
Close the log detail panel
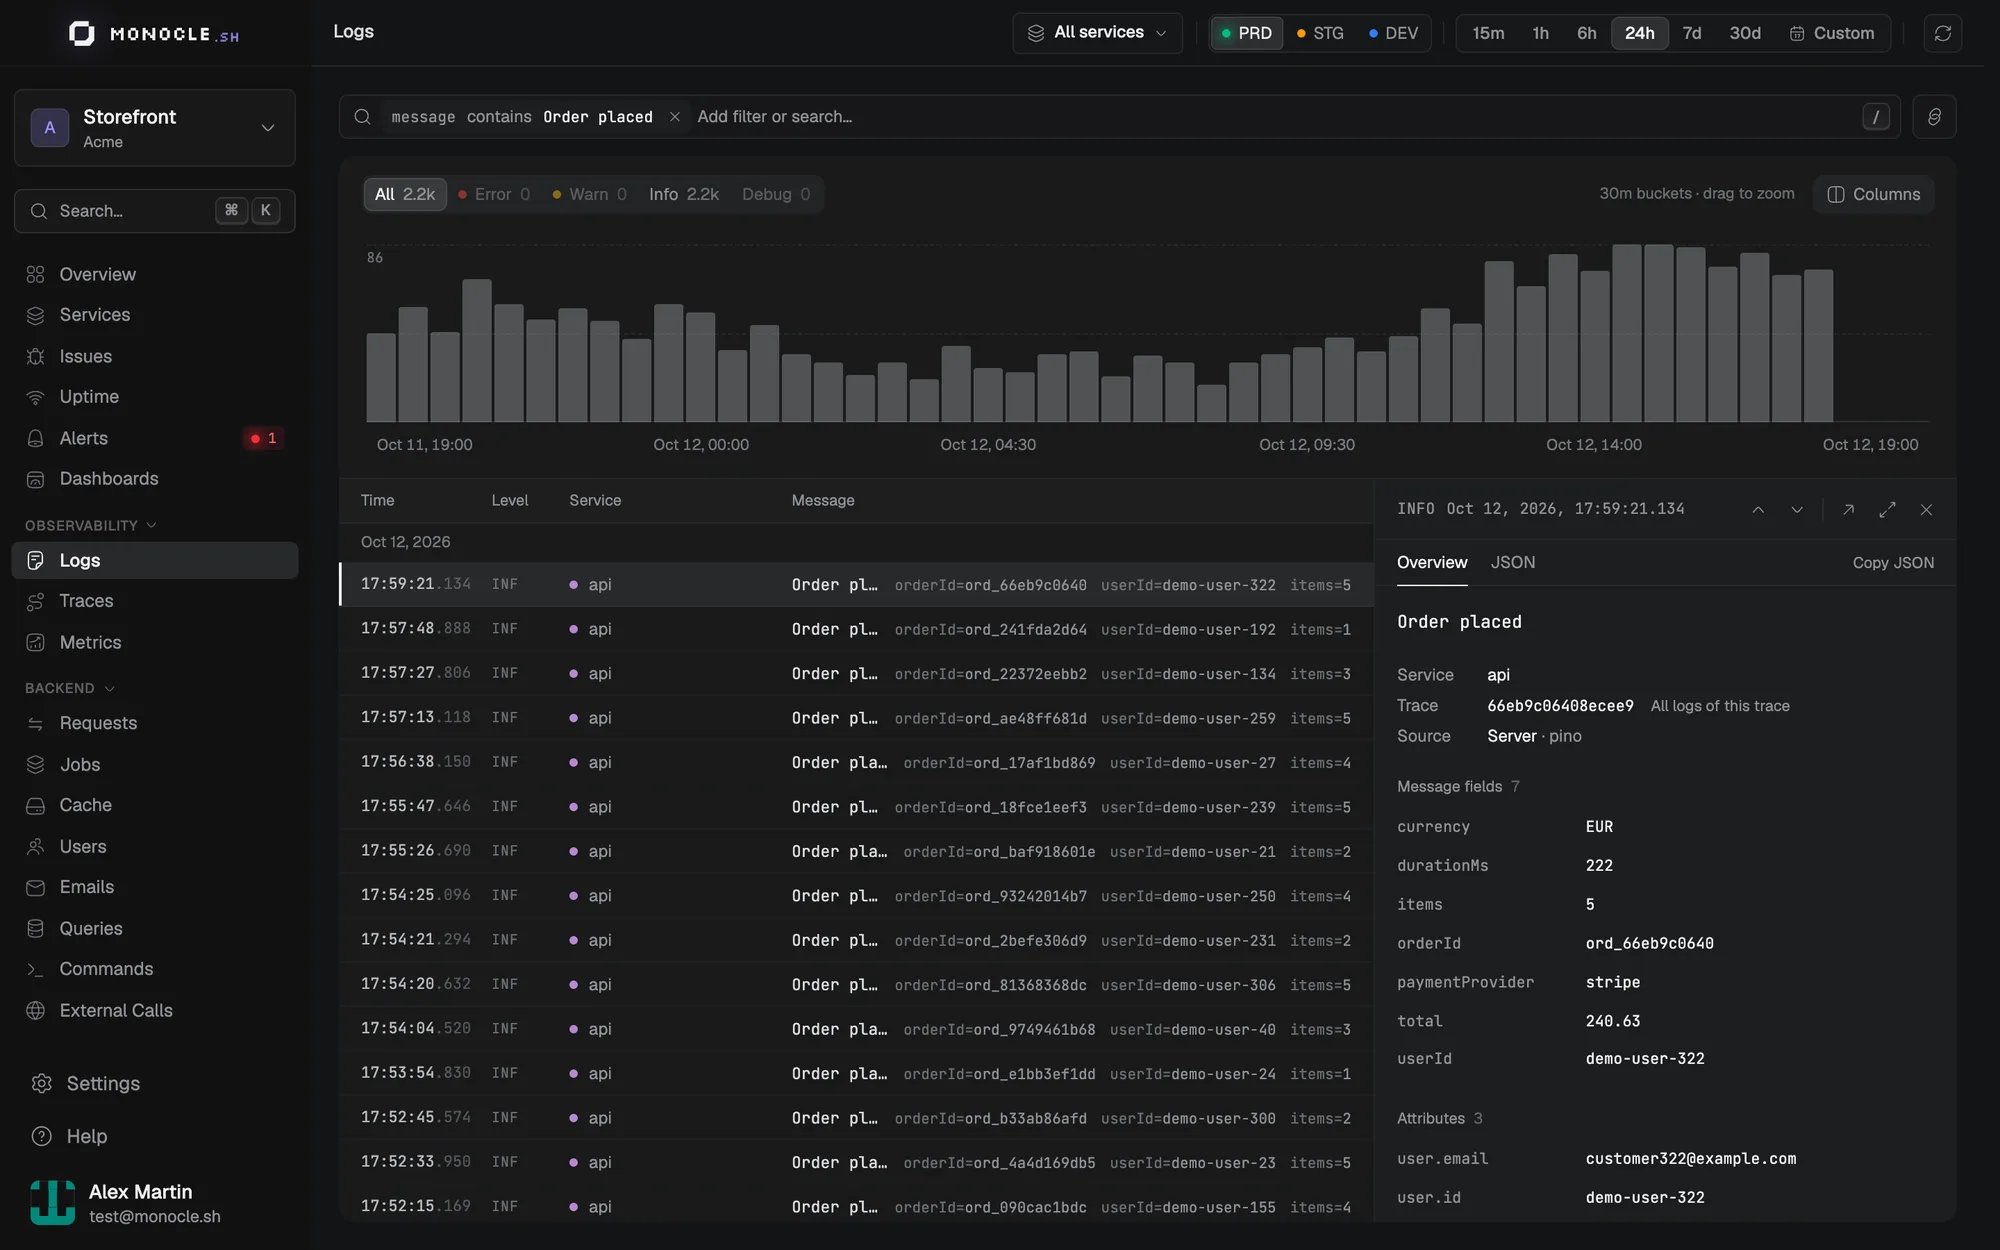pyautogui.click(x=1926, y=510)
